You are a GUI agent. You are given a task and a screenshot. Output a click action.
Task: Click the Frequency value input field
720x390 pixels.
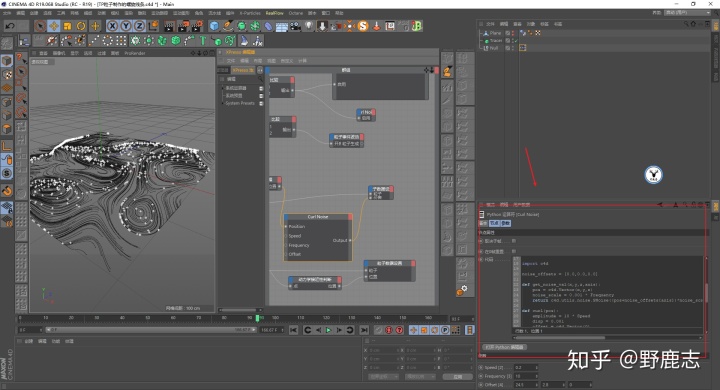pos(525,376)
